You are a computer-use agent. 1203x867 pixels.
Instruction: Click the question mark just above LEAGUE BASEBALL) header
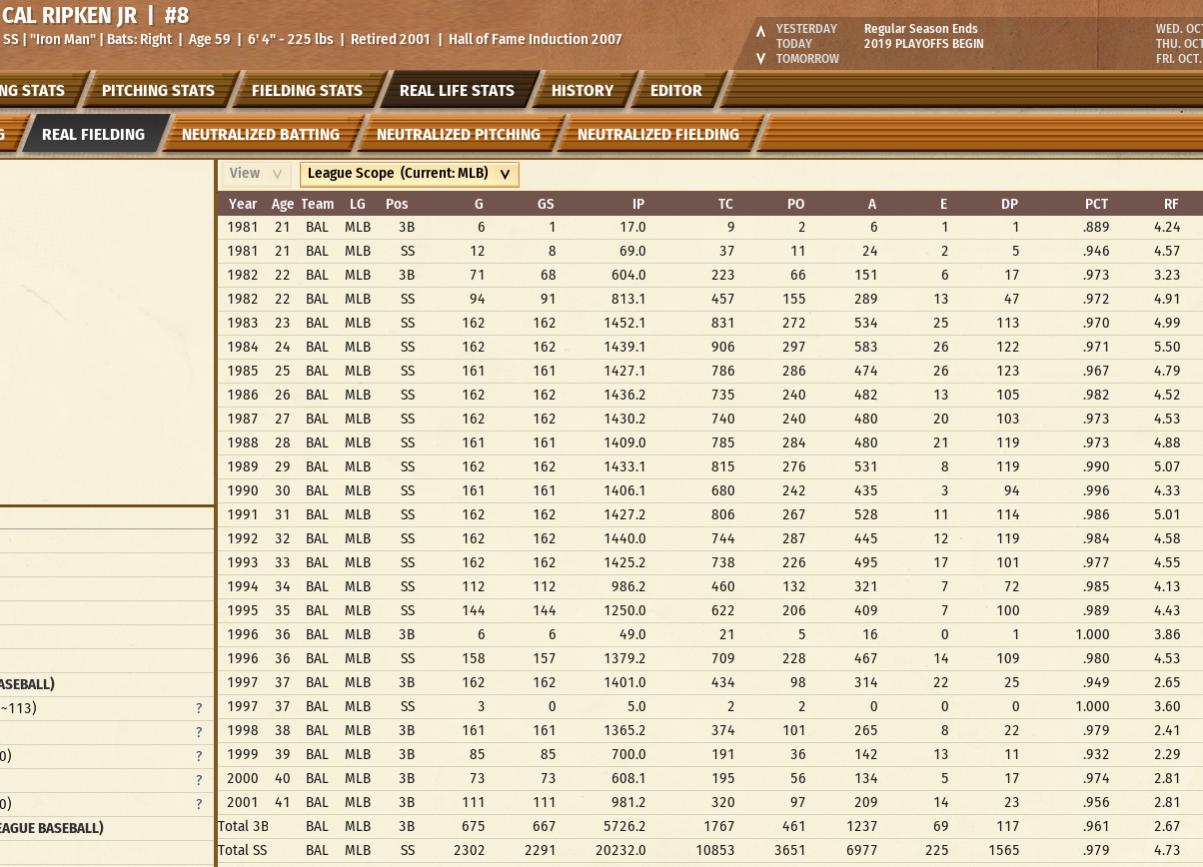(x=199, y=804)
